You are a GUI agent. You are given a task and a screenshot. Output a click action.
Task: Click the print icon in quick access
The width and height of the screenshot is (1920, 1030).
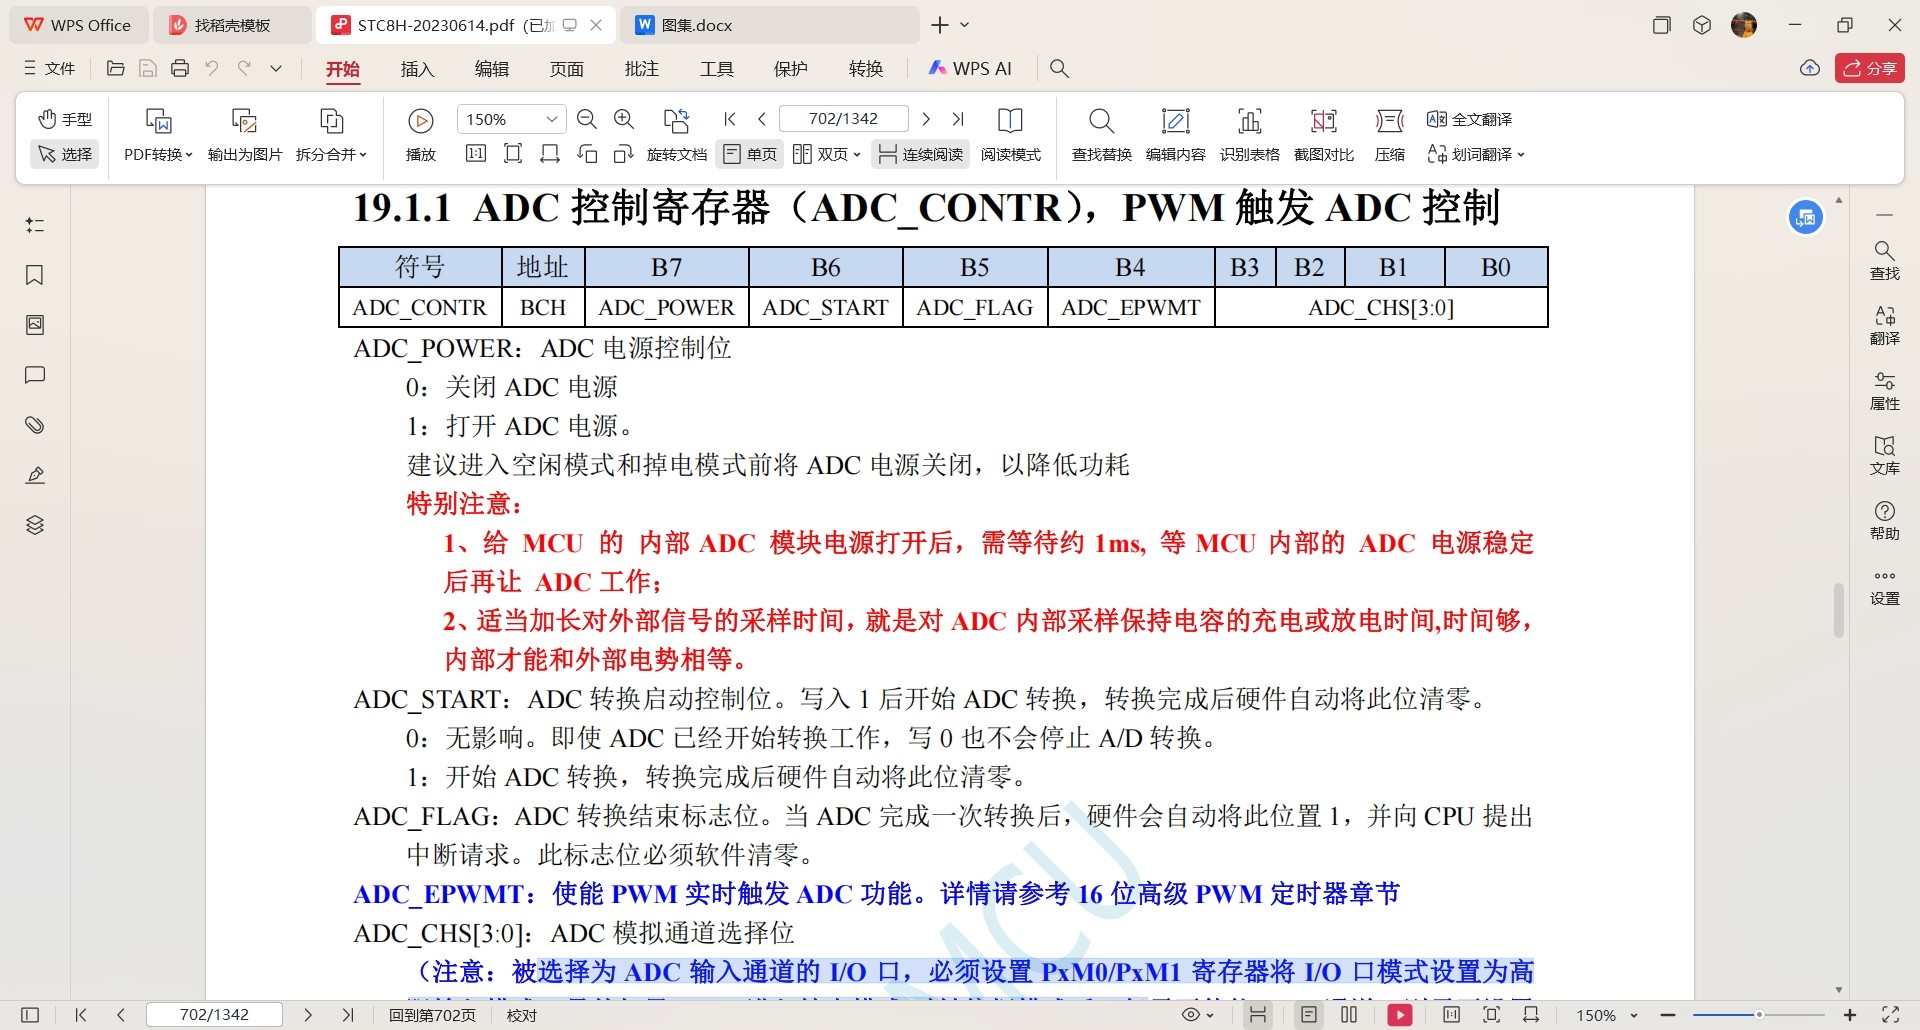click(180, 68)
